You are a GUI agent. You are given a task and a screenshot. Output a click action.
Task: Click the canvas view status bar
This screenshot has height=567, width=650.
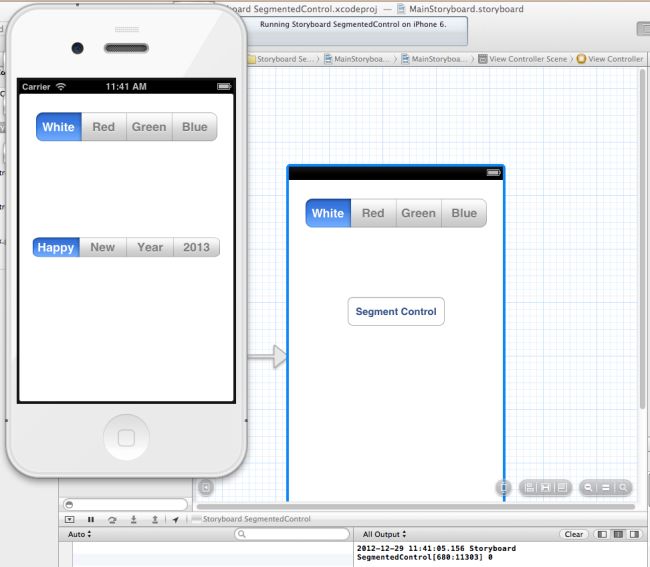(x=396, y=172)
